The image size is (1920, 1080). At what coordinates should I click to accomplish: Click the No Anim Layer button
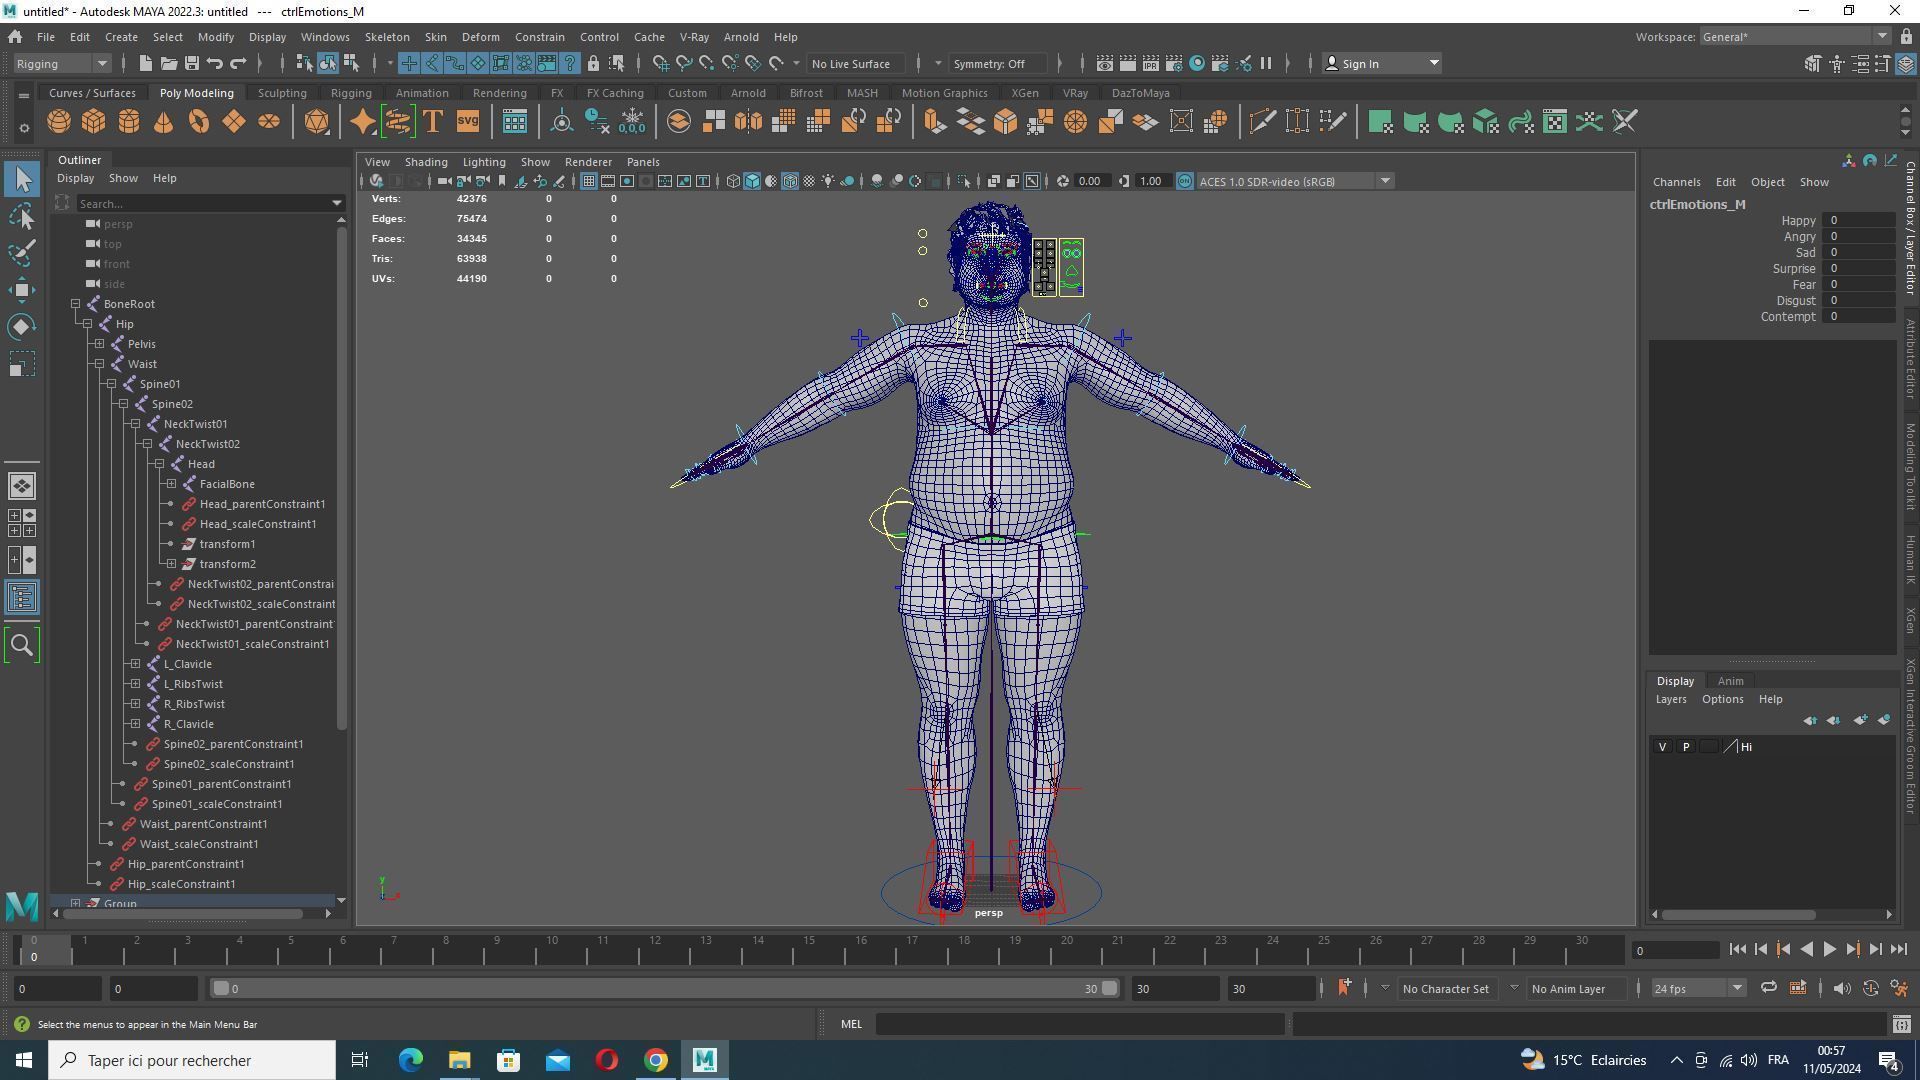tap(1568, 989)
